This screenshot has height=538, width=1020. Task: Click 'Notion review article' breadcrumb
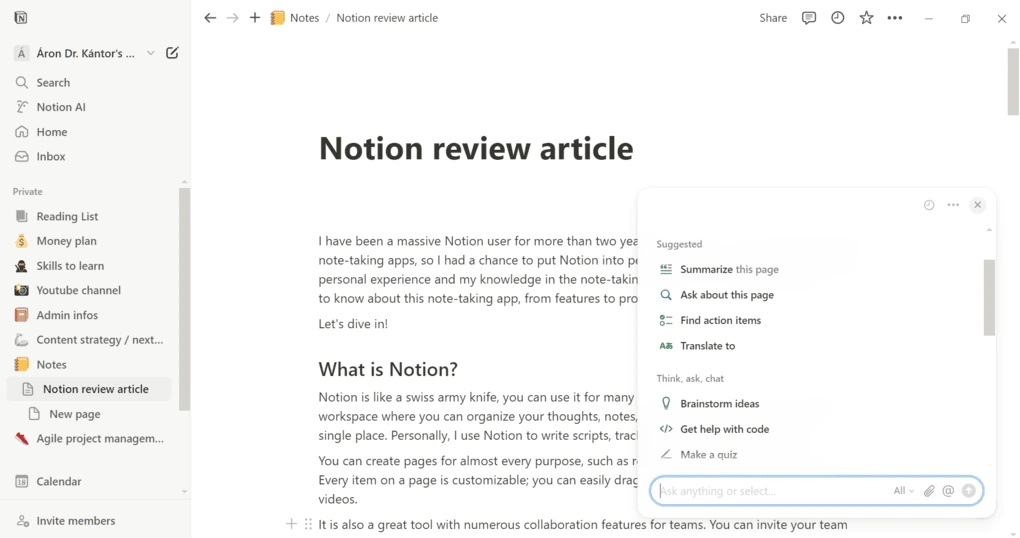[387, 18]
